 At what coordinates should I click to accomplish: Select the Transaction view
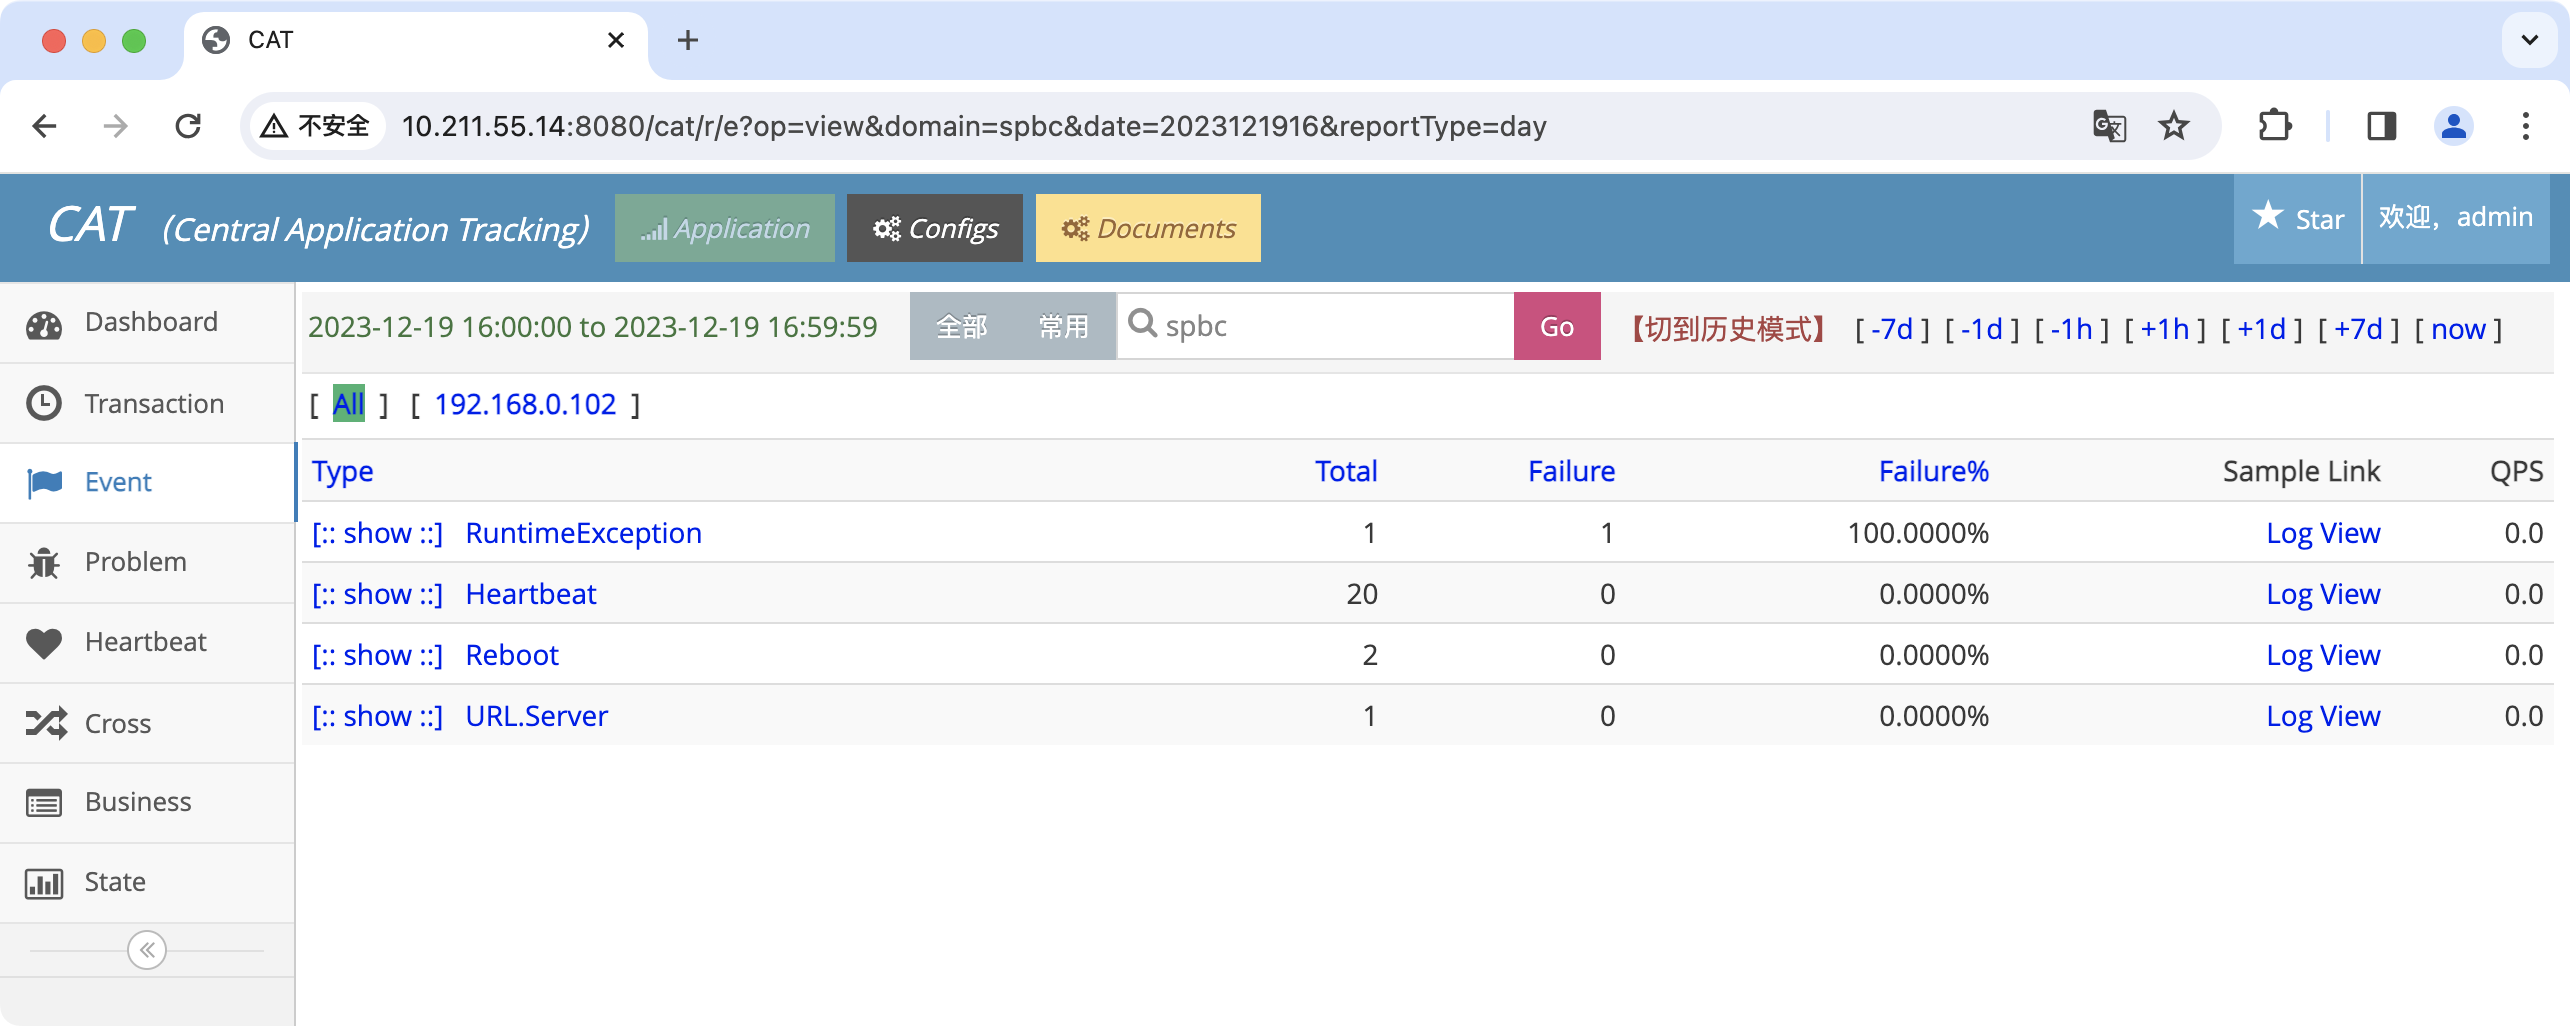(x=154, y=403)
